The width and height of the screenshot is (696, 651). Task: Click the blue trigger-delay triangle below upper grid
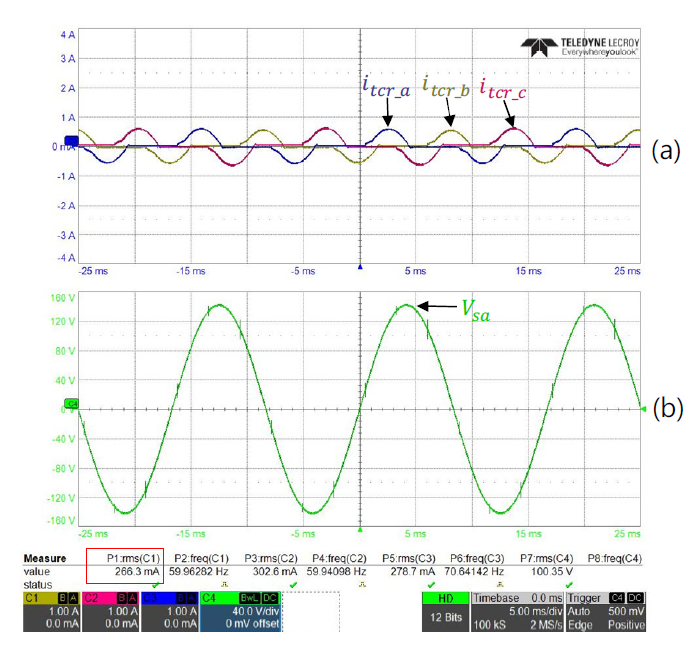coord(359,266)
